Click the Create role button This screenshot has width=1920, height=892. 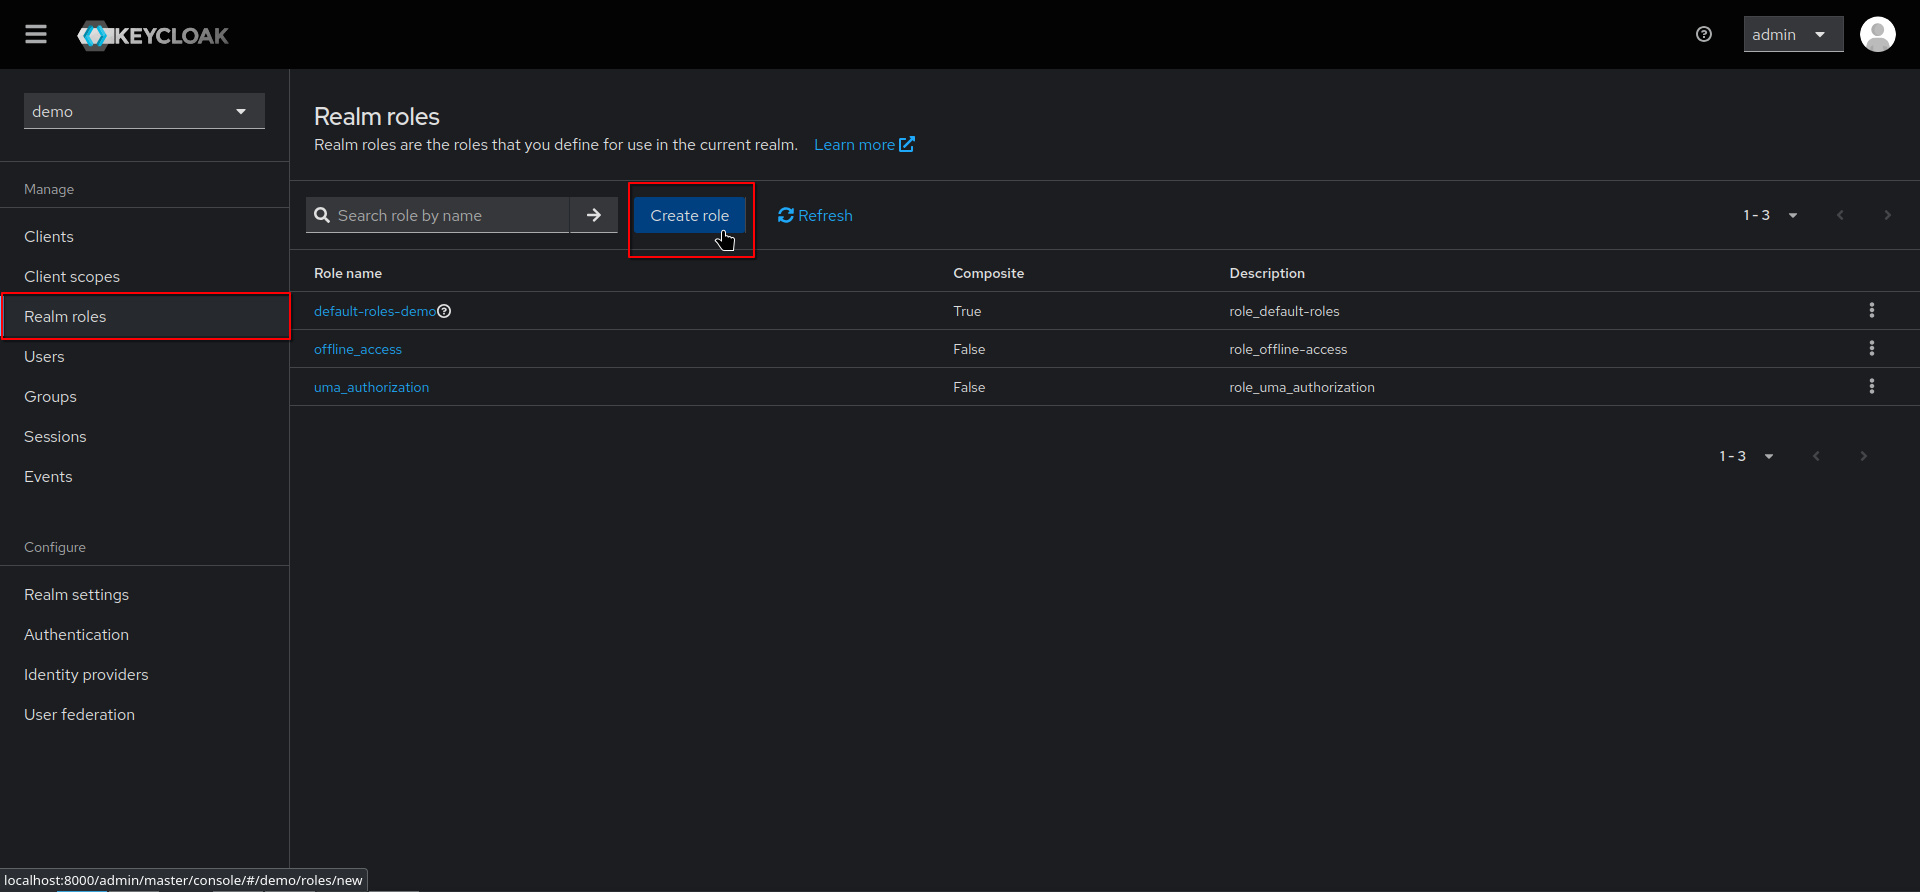[x=690, y=215]
